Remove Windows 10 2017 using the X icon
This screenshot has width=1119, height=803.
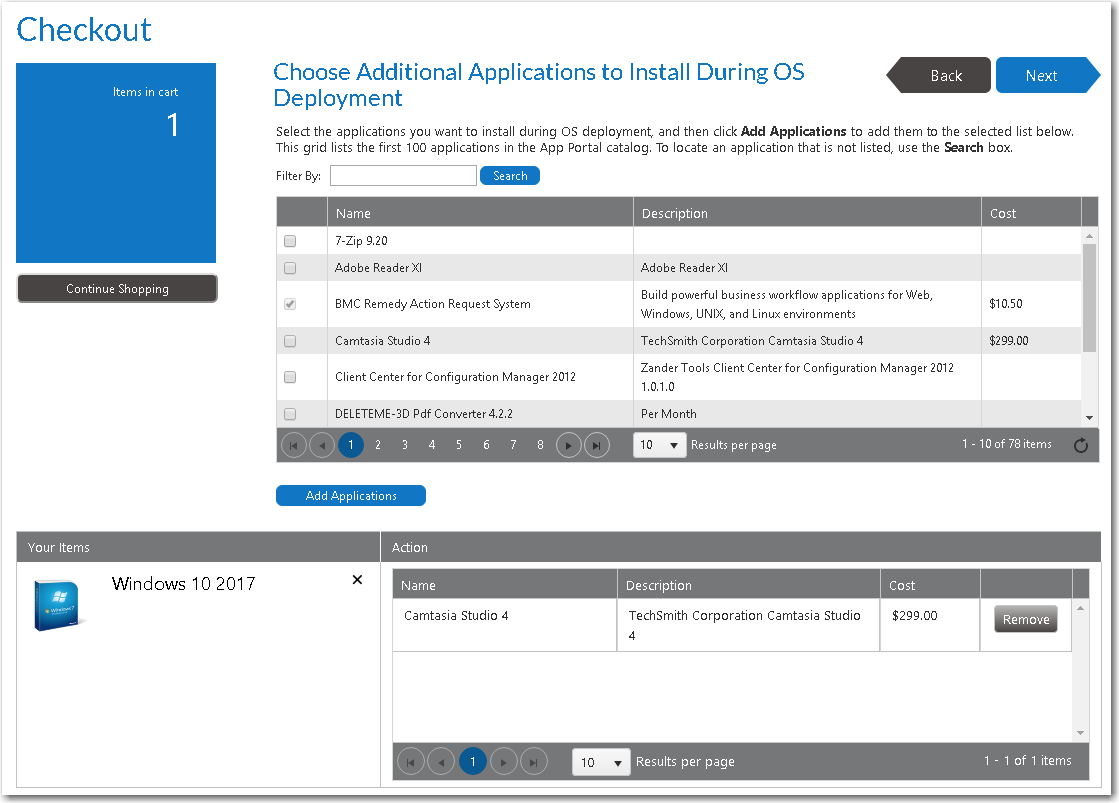point(357,580)
